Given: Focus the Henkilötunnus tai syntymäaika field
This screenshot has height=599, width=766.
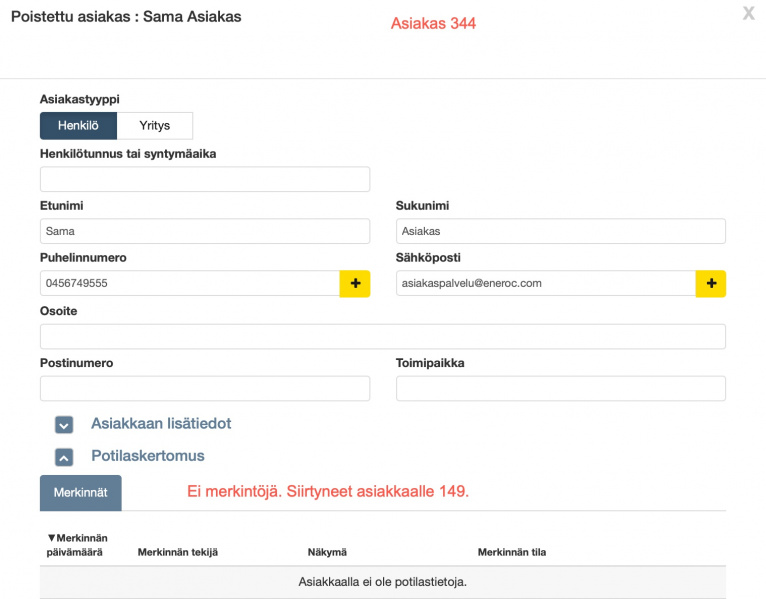Looking at the screenshot, I should pos(205,179).
